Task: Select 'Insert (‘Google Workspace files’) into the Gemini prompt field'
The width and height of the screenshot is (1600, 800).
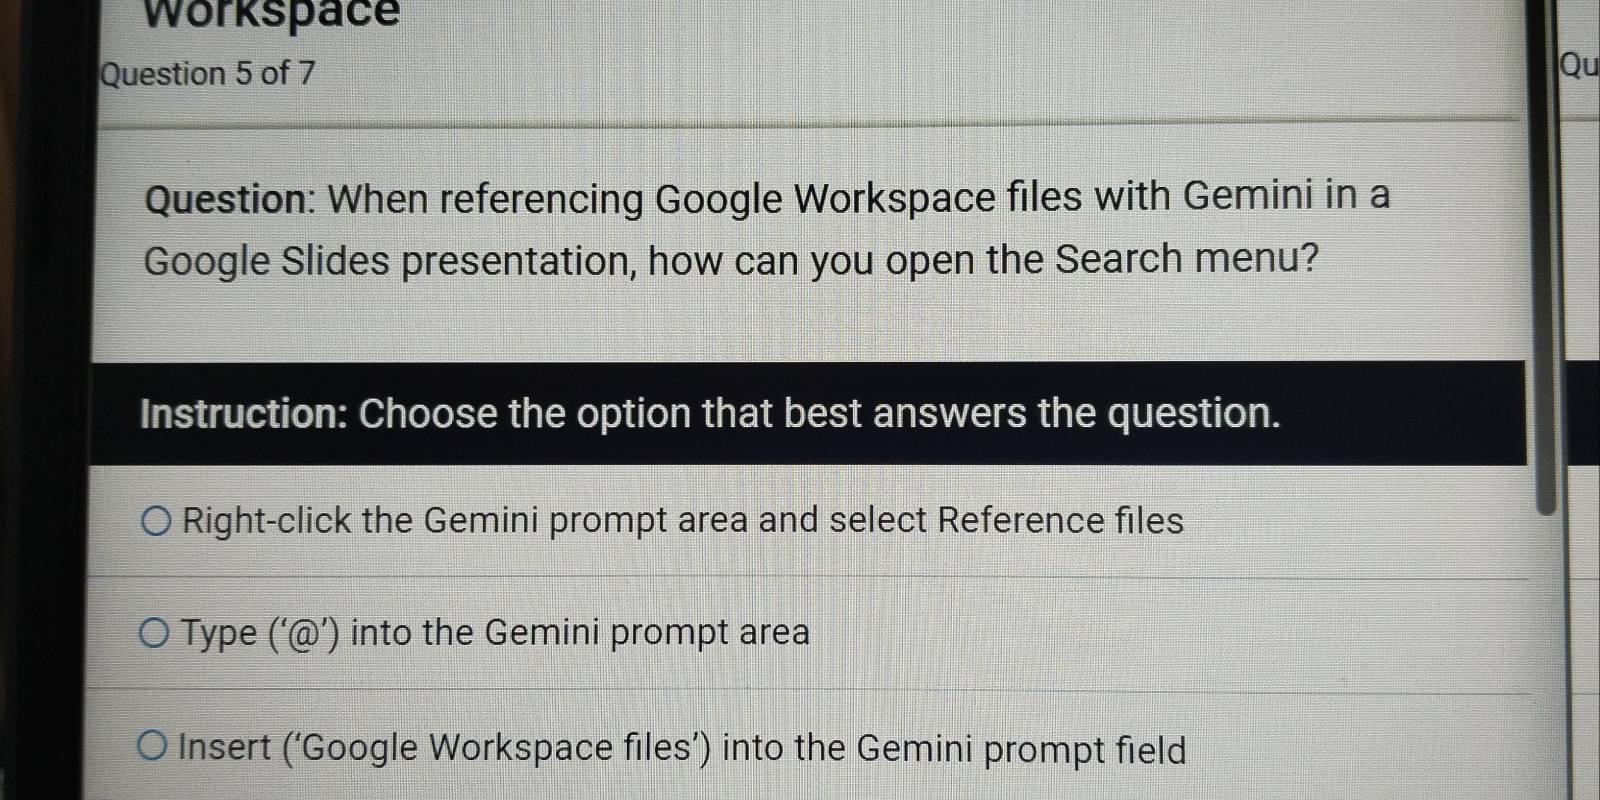Action: pyautogui.click(x=150, y=744)
